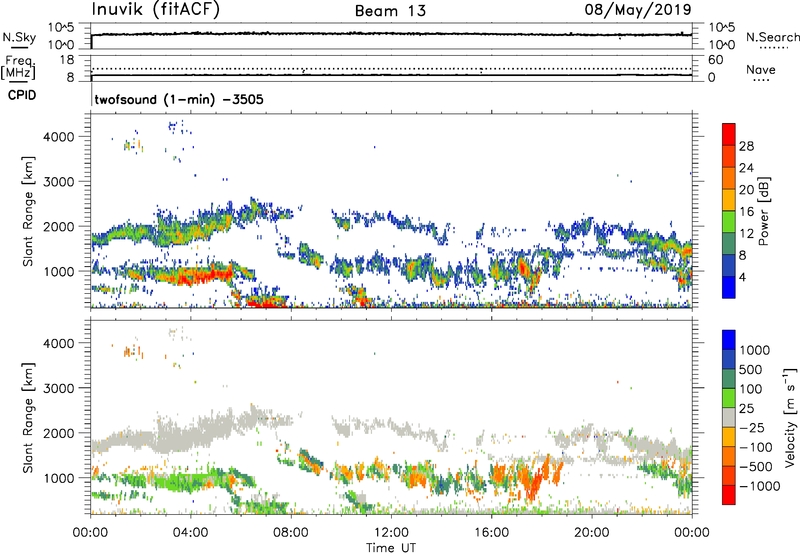Click the 'Inuvik (fitACF)' title text
The width and height of the screenshot is (800, 554).
click(155, 10)
